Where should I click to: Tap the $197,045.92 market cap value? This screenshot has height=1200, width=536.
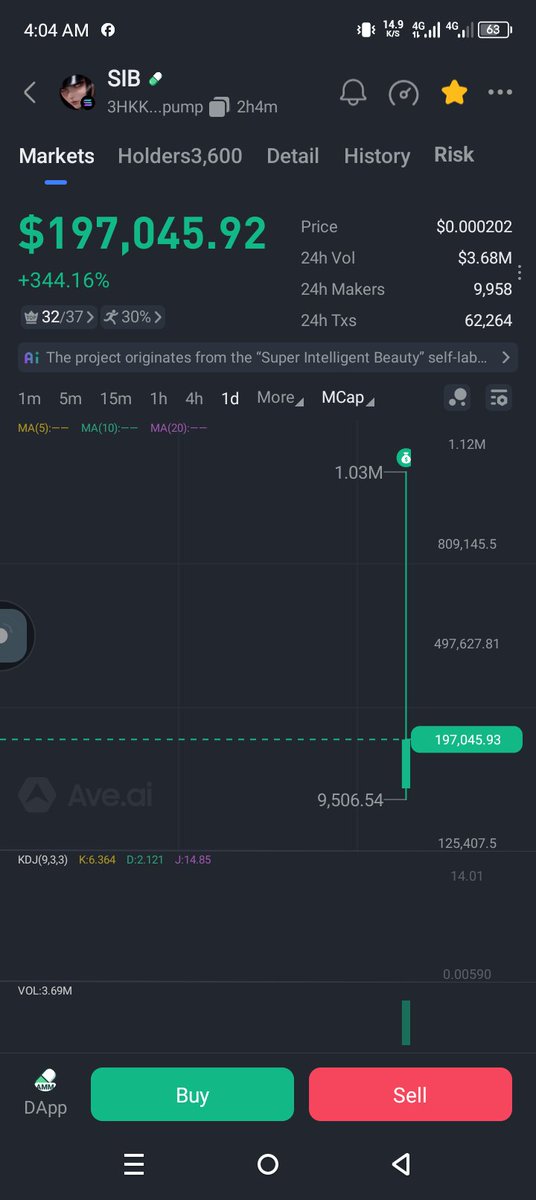tap(142, 233)
